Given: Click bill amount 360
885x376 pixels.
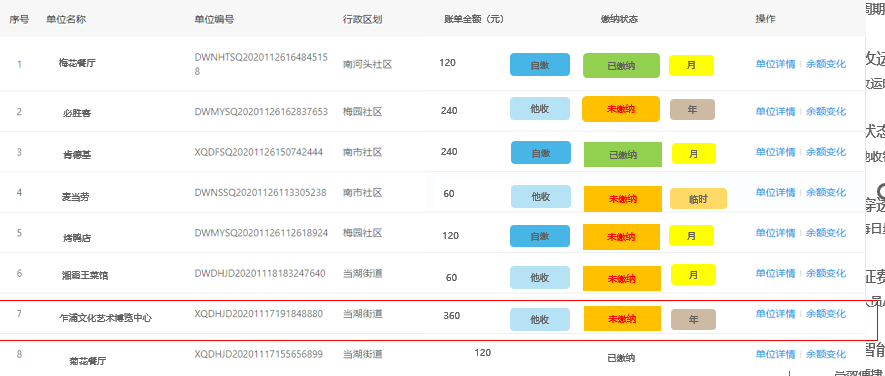Looking at the screenshot, I should click(x=452, y=316).
